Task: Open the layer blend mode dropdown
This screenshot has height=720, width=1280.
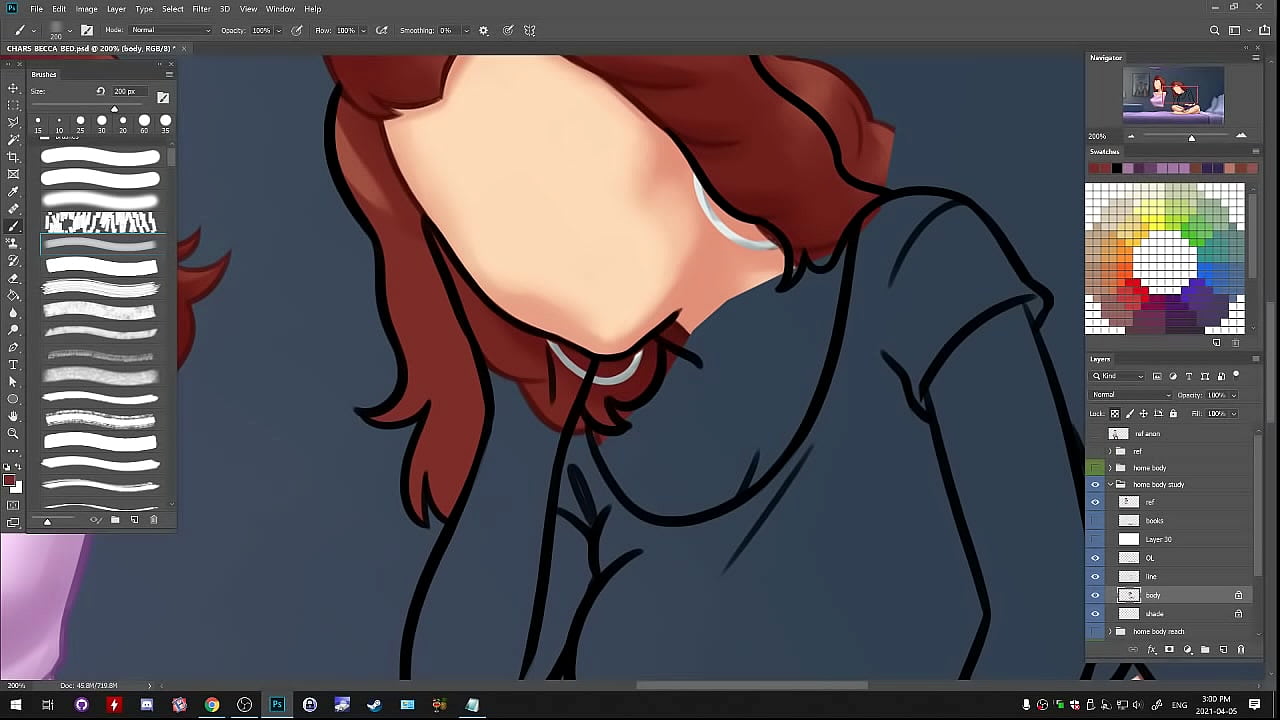Action: 1130,395
